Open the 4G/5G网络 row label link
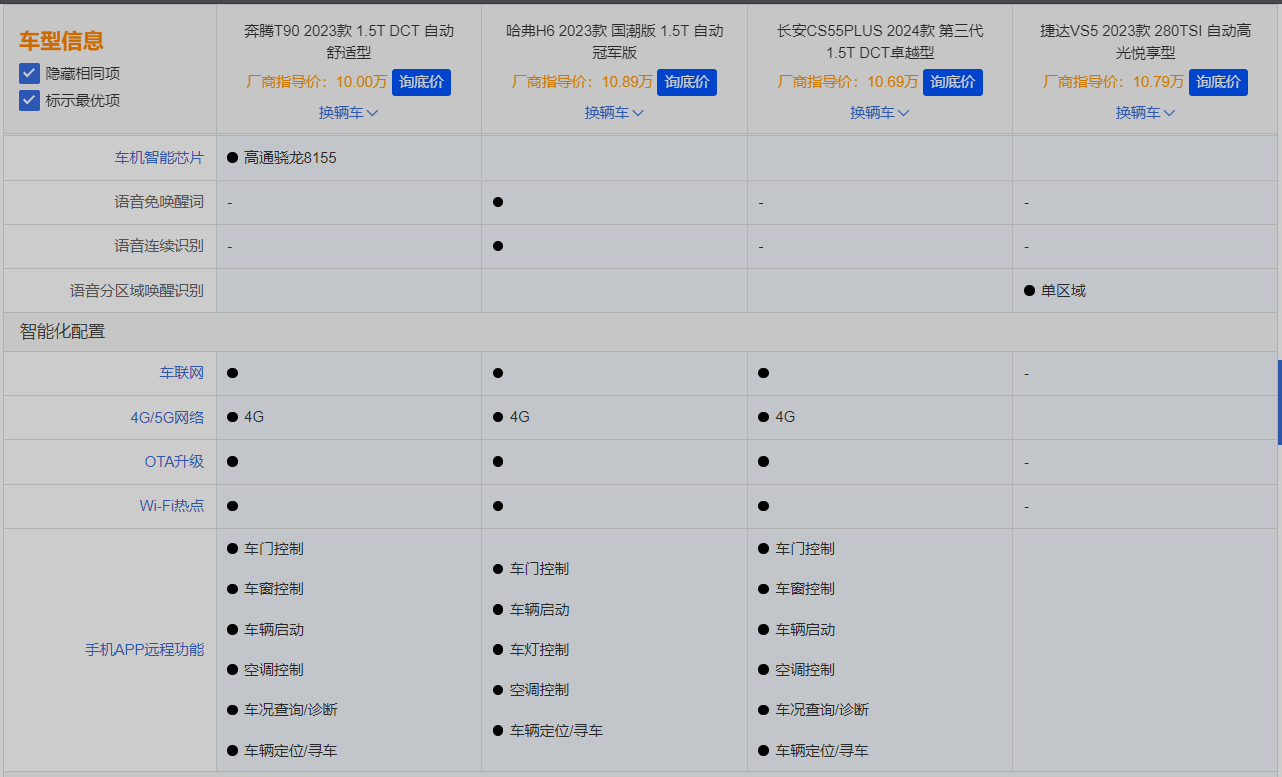The width and height of the screenshot is (1282, 777). click(x=167, y=417)
